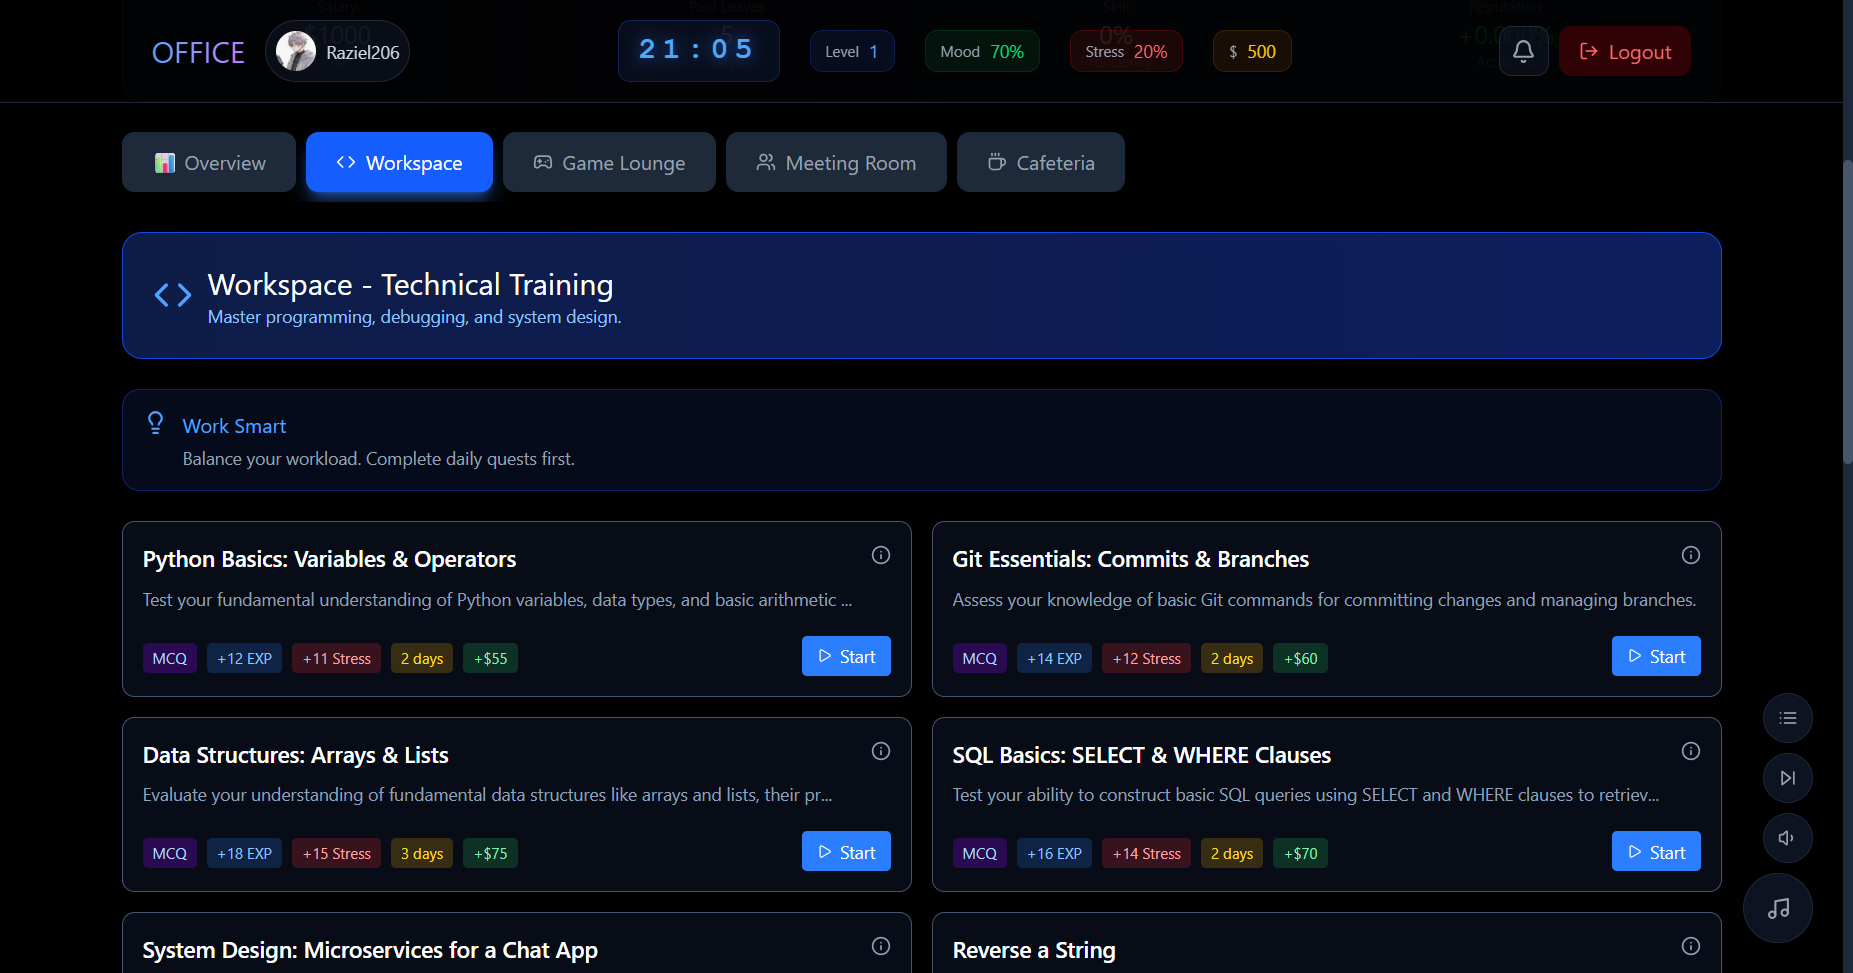Click Data Structures: Arrays & Lists title
This screenshot has width=1853, height=973.
[x=296, y=755]
